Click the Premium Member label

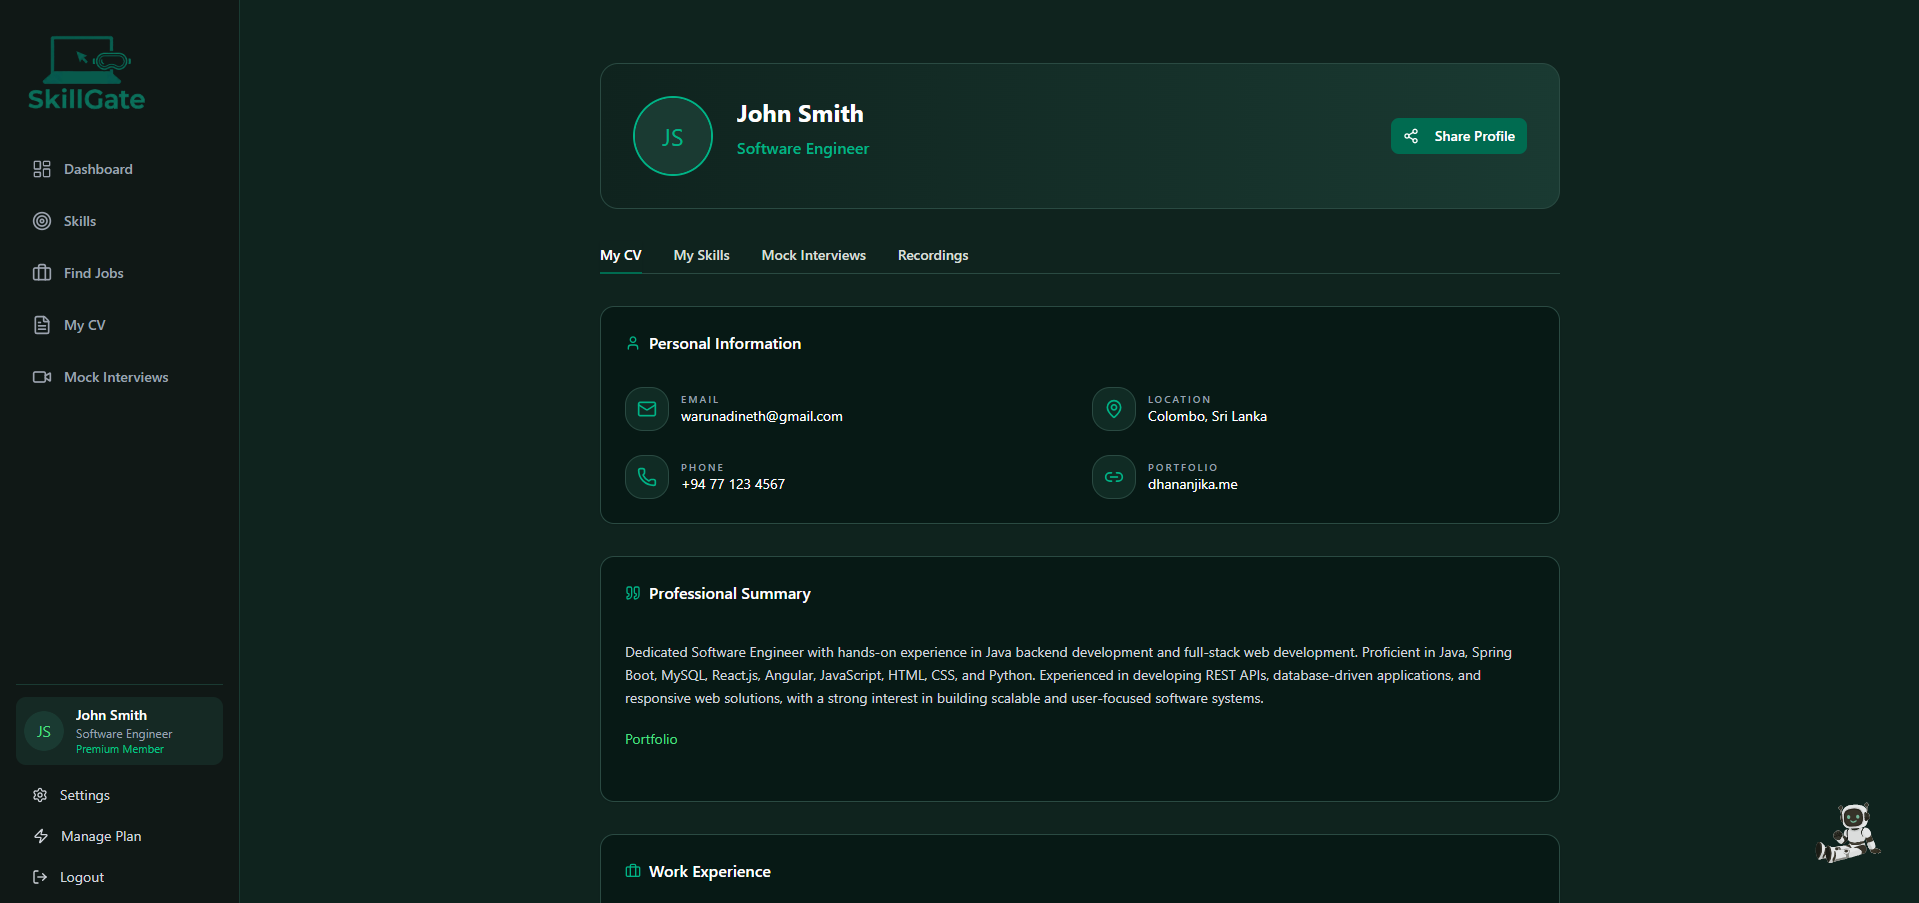pyautogui.click(x=120, y=749)
